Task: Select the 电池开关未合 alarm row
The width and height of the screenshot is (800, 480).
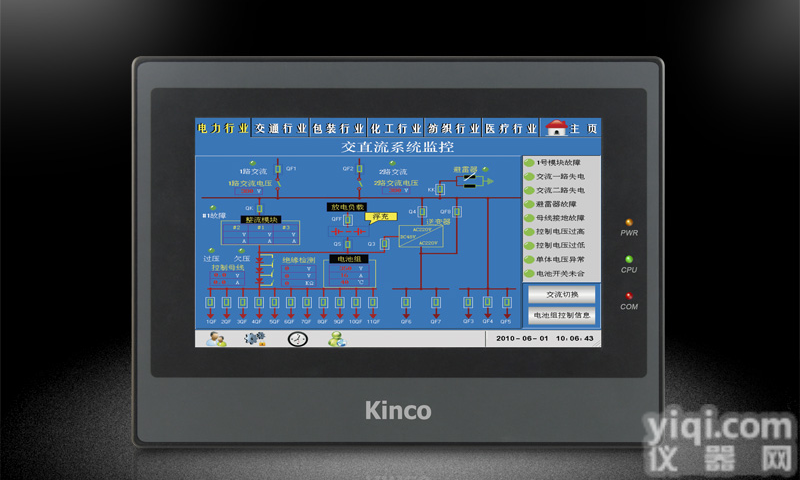Action: pyautogui.click(x=555, y=274)
